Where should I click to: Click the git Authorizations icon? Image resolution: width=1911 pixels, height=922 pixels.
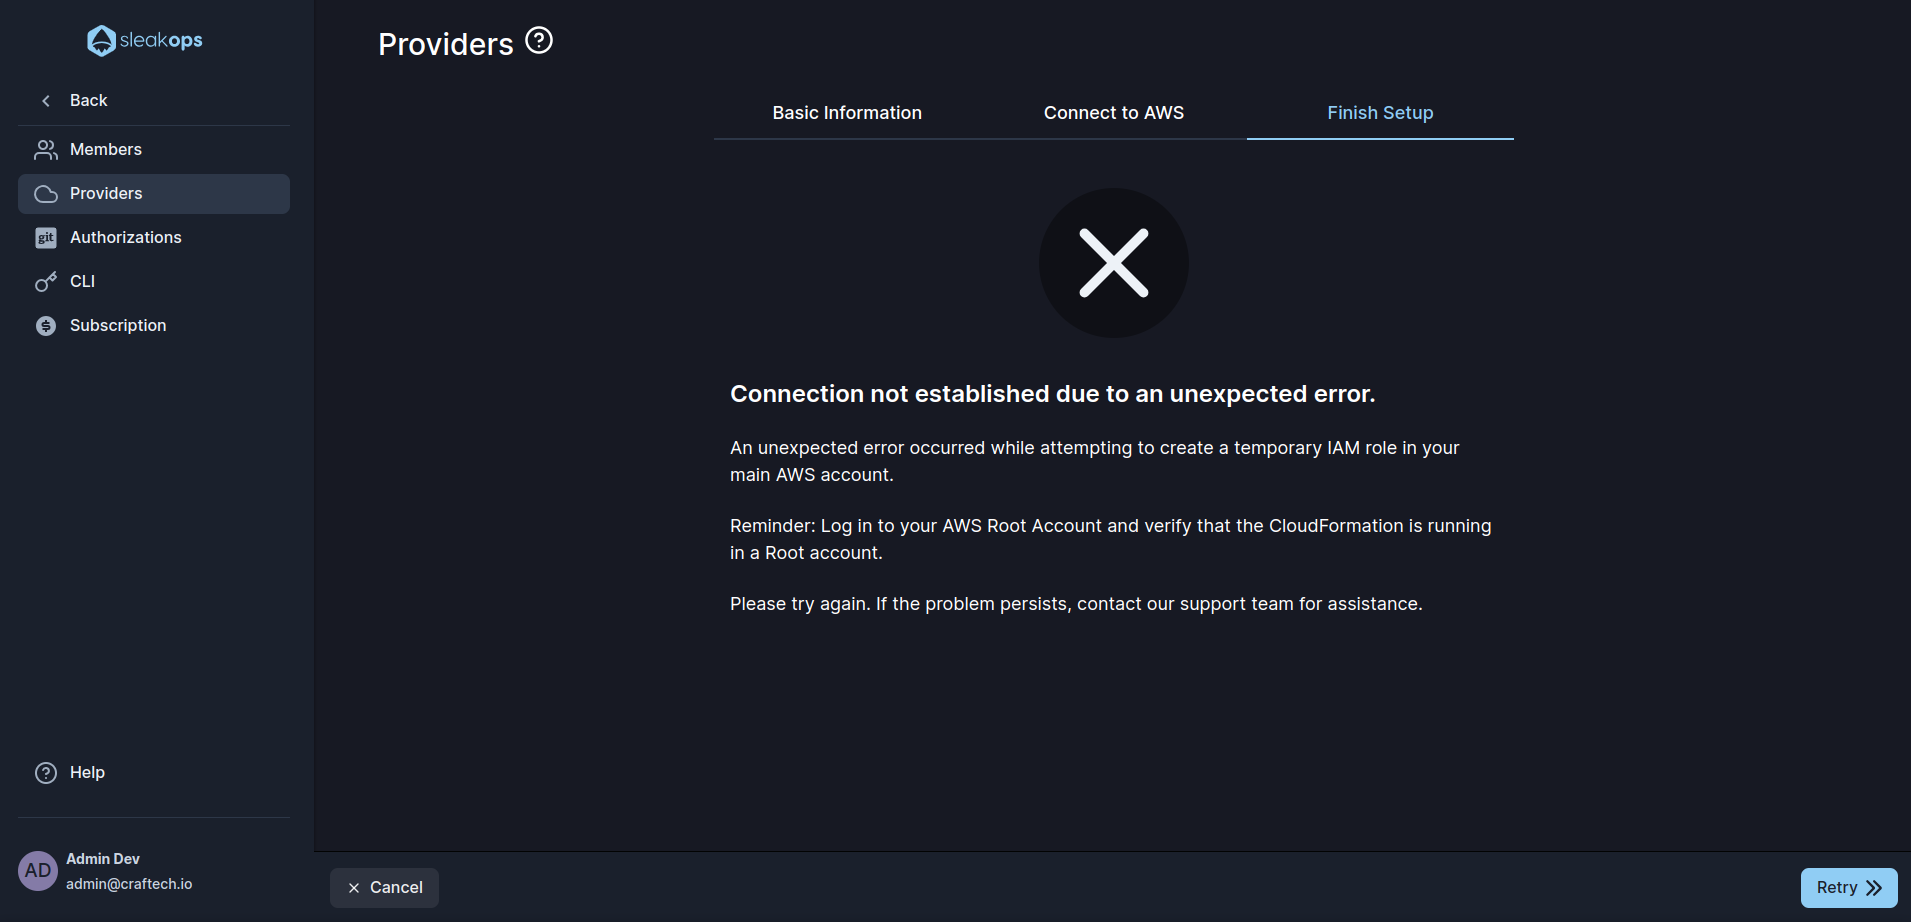coord(46,238)
